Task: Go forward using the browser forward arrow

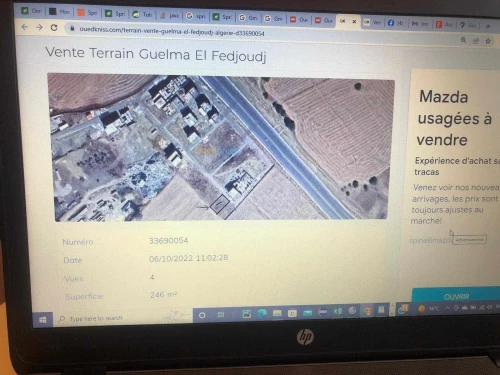Action: tap(39, 27)
